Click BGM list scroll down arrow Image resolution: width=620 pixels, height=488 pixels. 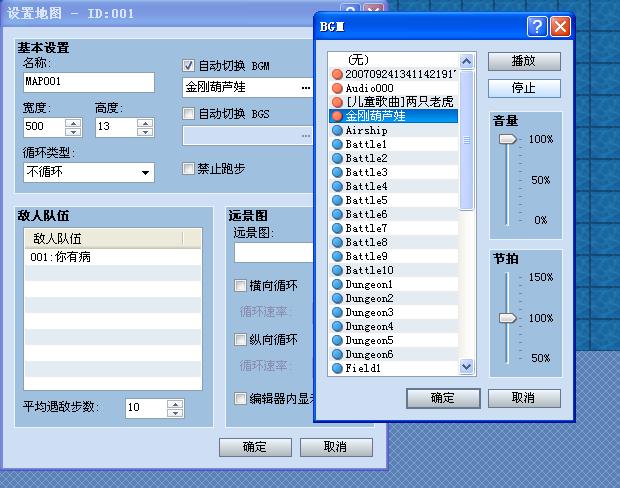[467, 367]
